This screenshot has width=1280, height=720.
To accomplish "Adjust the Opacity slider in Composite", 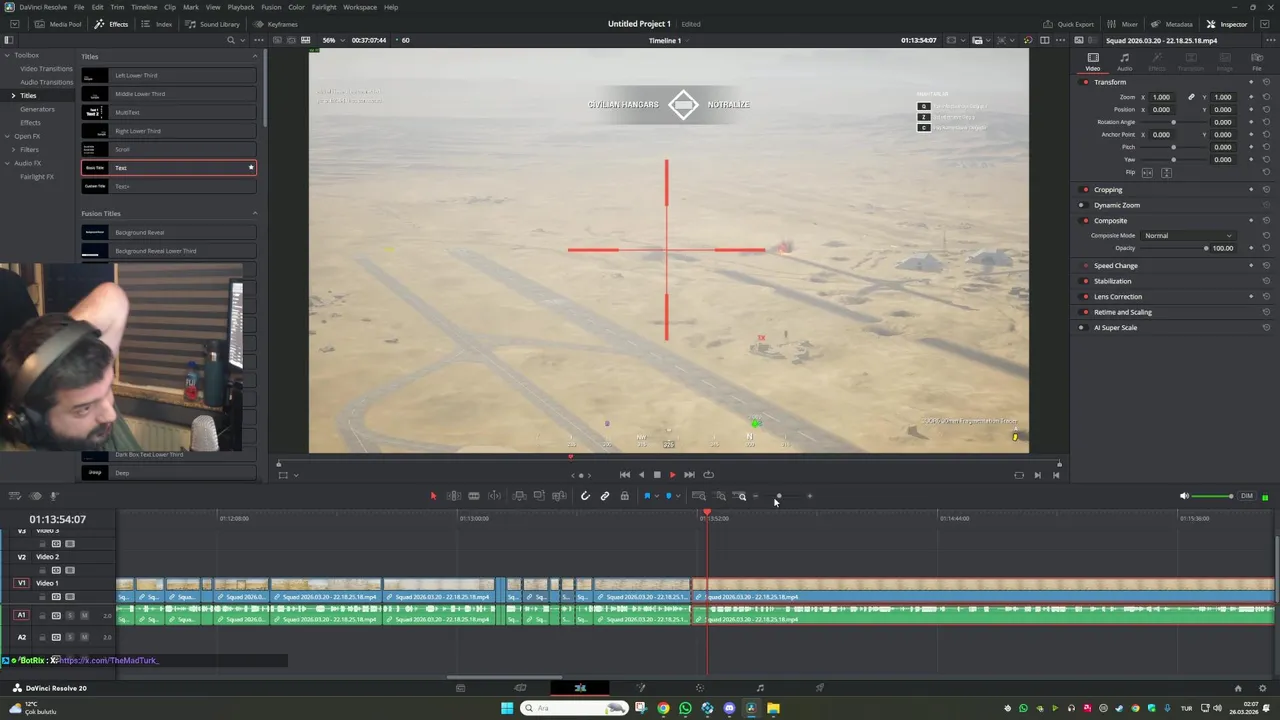I will click(1206, 248).
